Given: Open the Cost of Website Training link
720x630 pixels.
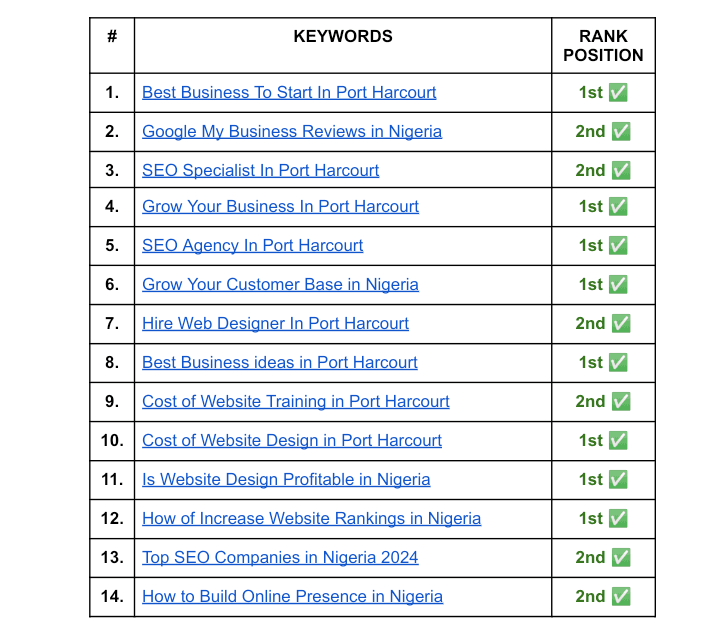Looking at the screenshot, I should point(295,402).
